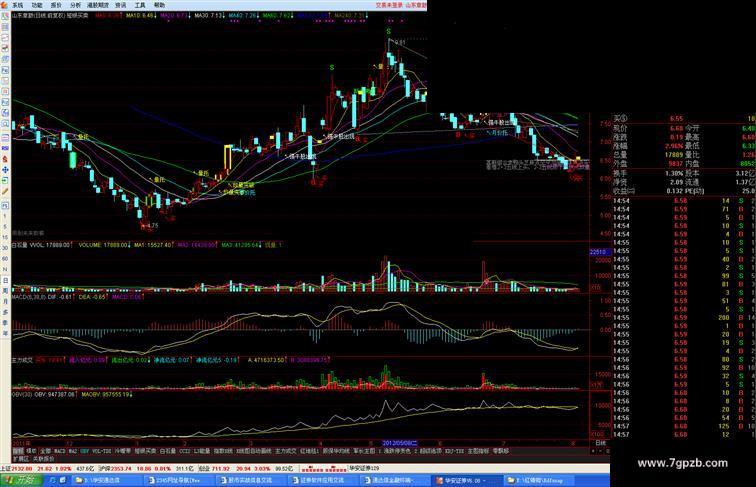Open the 功能 menu

pyautogui.click(x=37, y=5)
